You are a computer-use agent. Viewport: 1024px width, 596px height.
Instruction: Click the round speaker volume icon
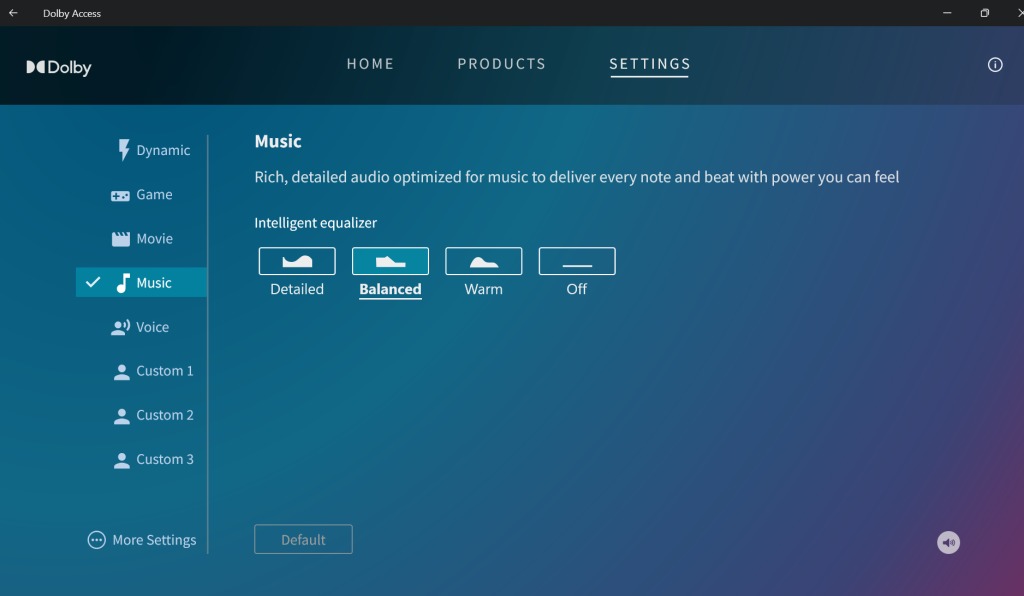click(x=948, y=542)
